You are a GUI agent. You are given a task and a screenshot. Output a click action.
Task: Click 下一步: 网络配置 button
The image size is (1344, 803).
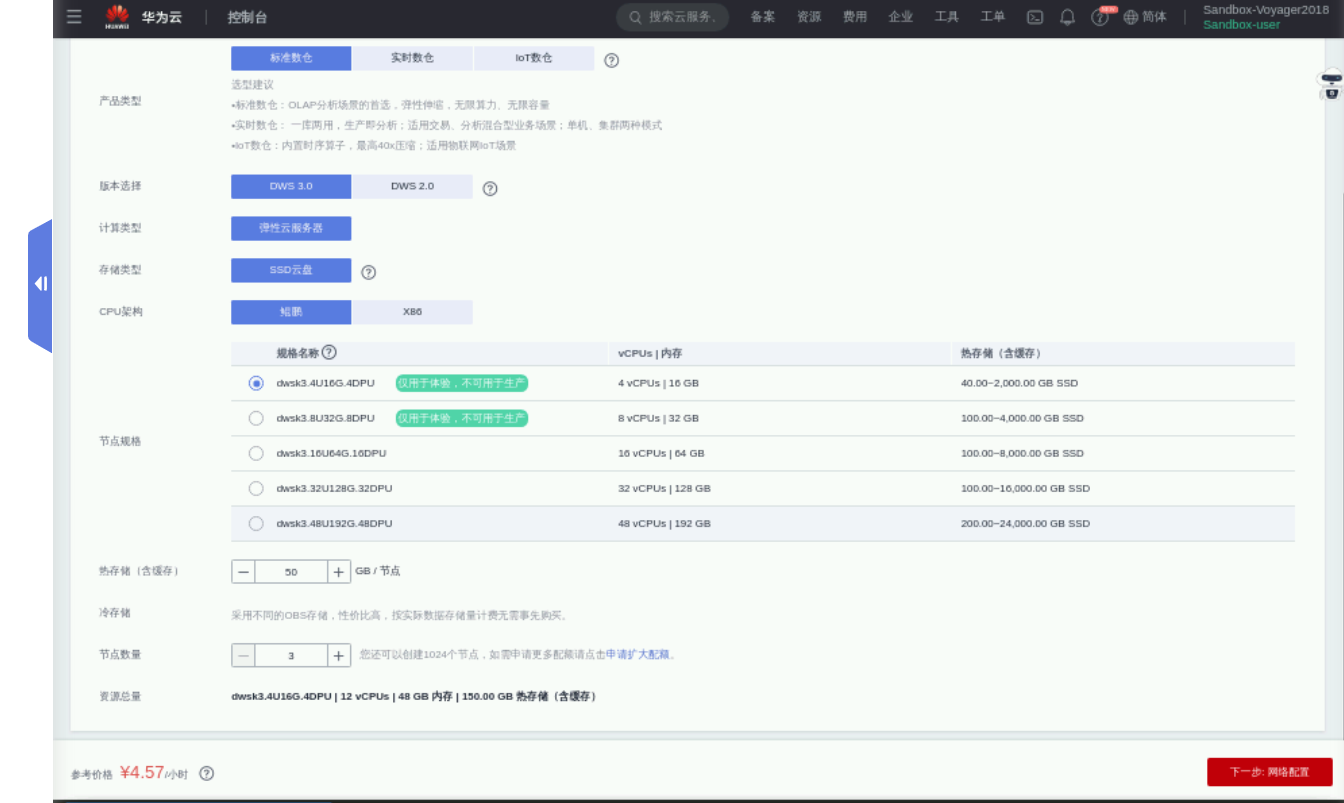[1269, 772]
